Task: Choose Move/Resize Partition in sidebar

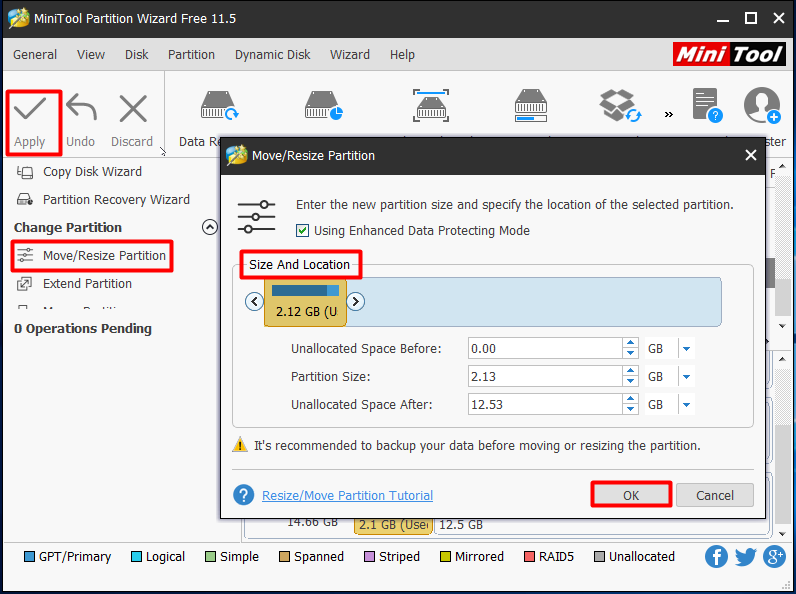Action: tap(91, 255)
